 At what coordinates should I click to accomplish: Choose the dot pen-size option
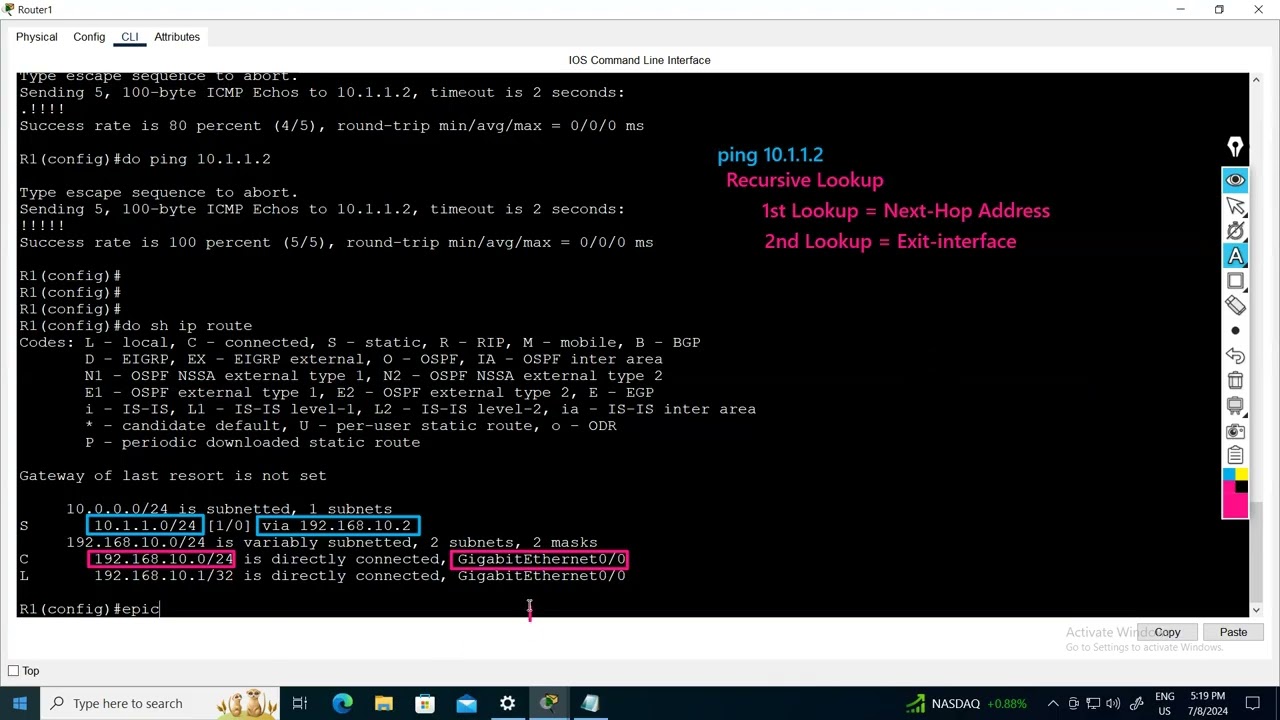click(x=1235, y=331)
